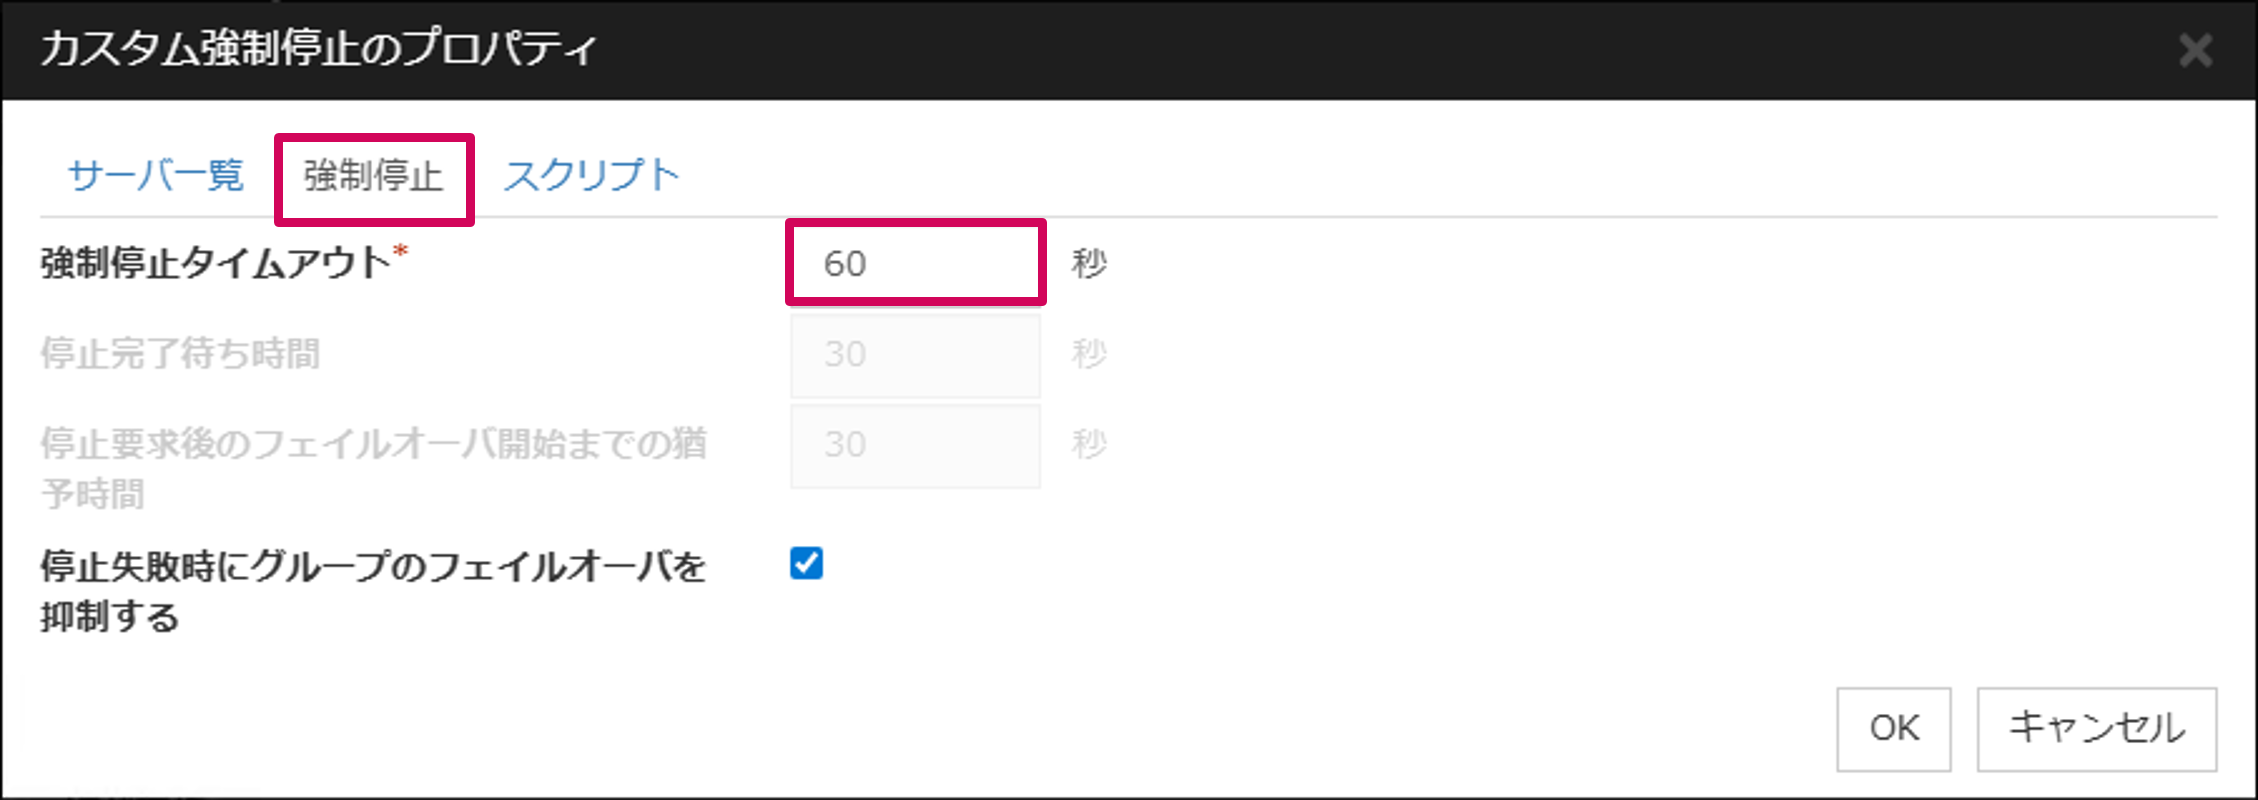Viewport: 2258px width, 800px height.
Task: Click the disabled 停止完了待ち時間 value box
Action: [915, 355]
